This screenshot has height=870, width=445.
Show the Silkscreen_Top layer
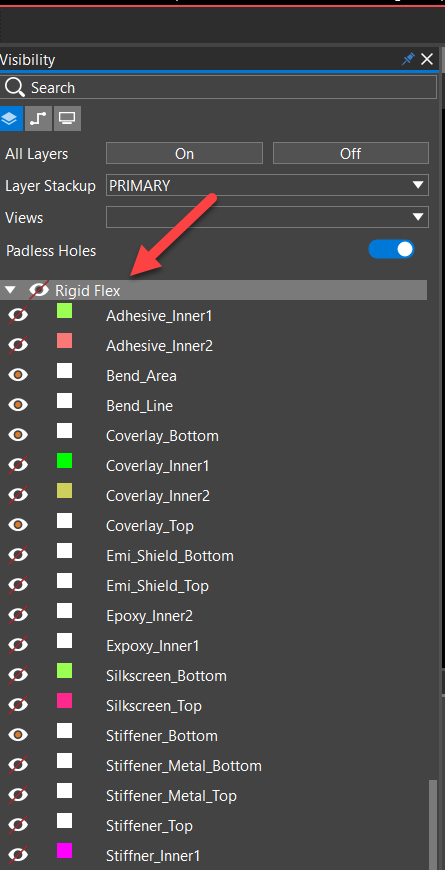tap(18, 705)
